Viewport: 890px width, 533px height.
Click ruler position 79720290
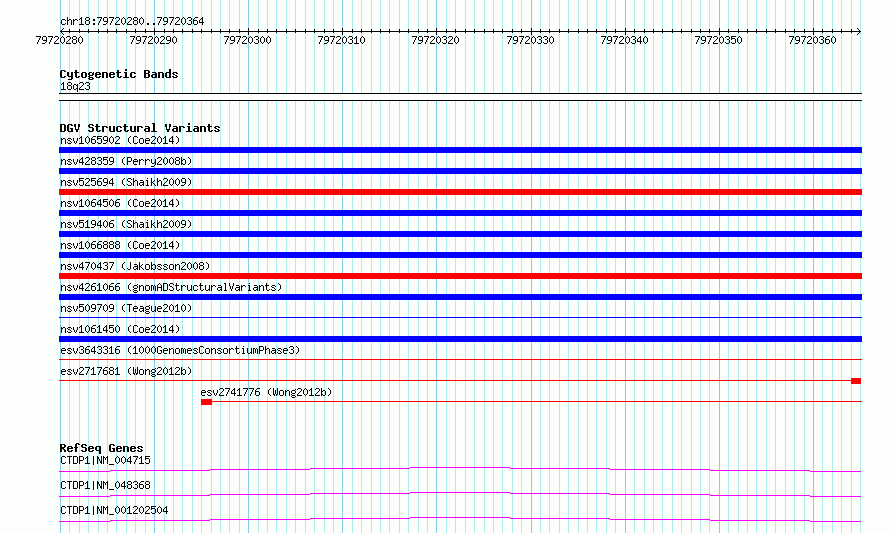153,40
